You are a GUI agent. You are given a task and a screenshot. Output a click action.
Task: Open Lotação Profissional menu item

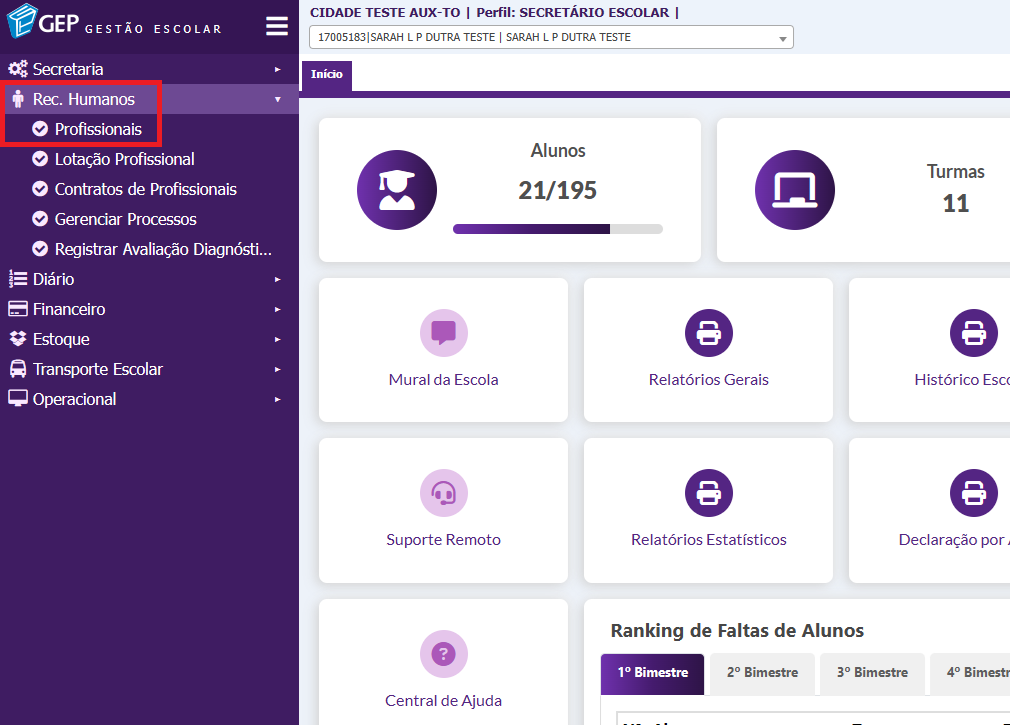(x=124, y=159)
